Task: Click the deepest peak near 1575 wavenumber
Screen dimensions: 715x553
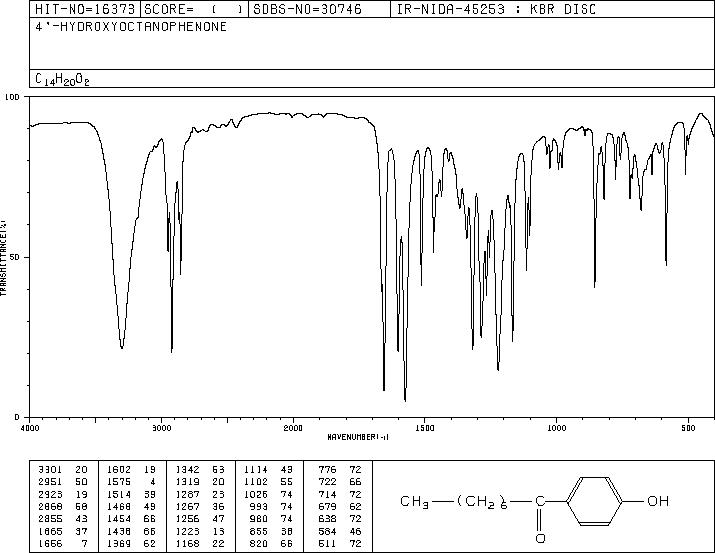Action: point(405,399)
